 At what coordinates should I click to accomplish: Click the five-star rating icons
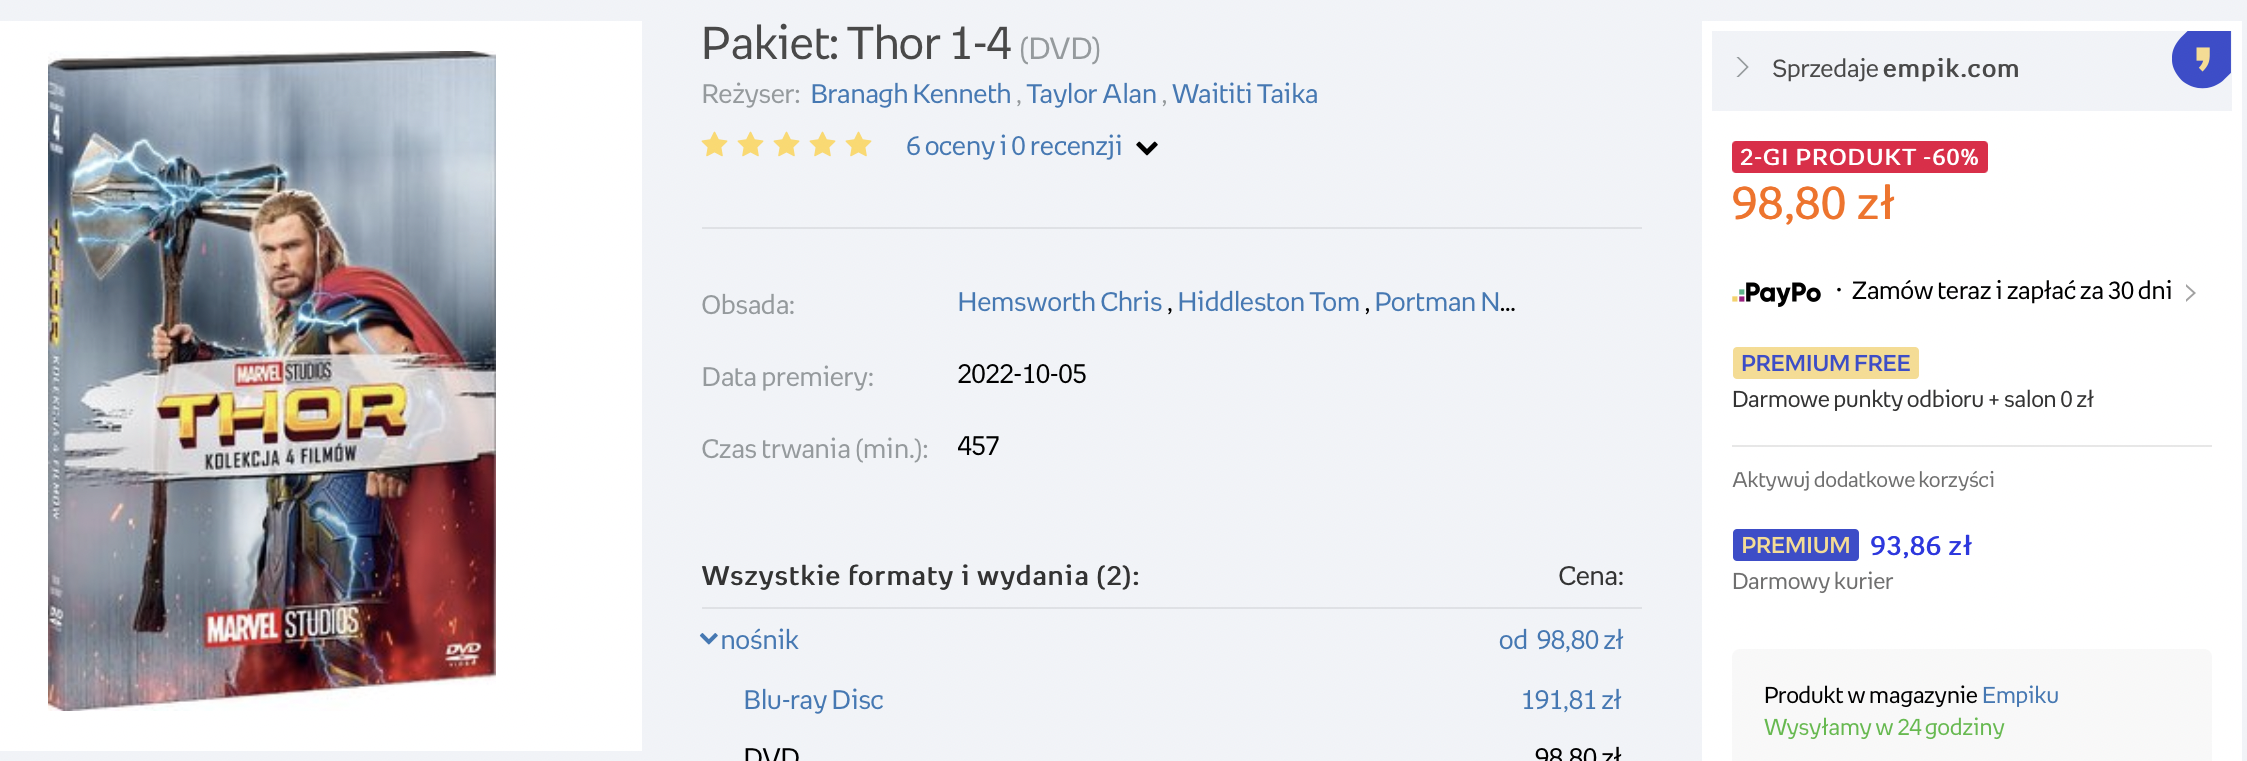(x=786, y=146)
